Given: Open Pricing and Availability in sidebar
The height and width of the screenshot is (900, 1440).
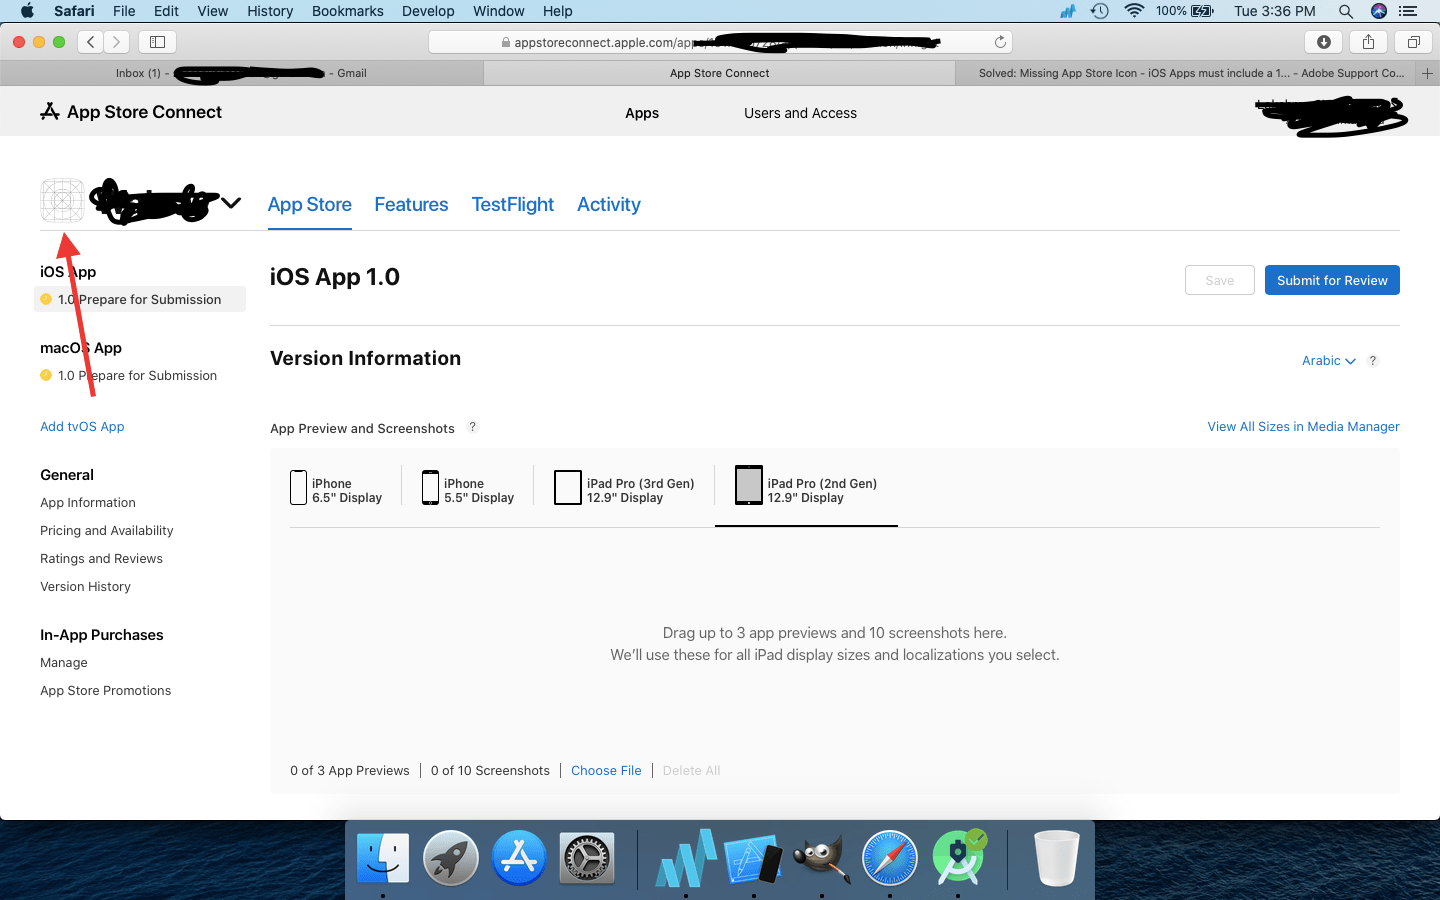Looking at the screenshot, I should (107, 531).
